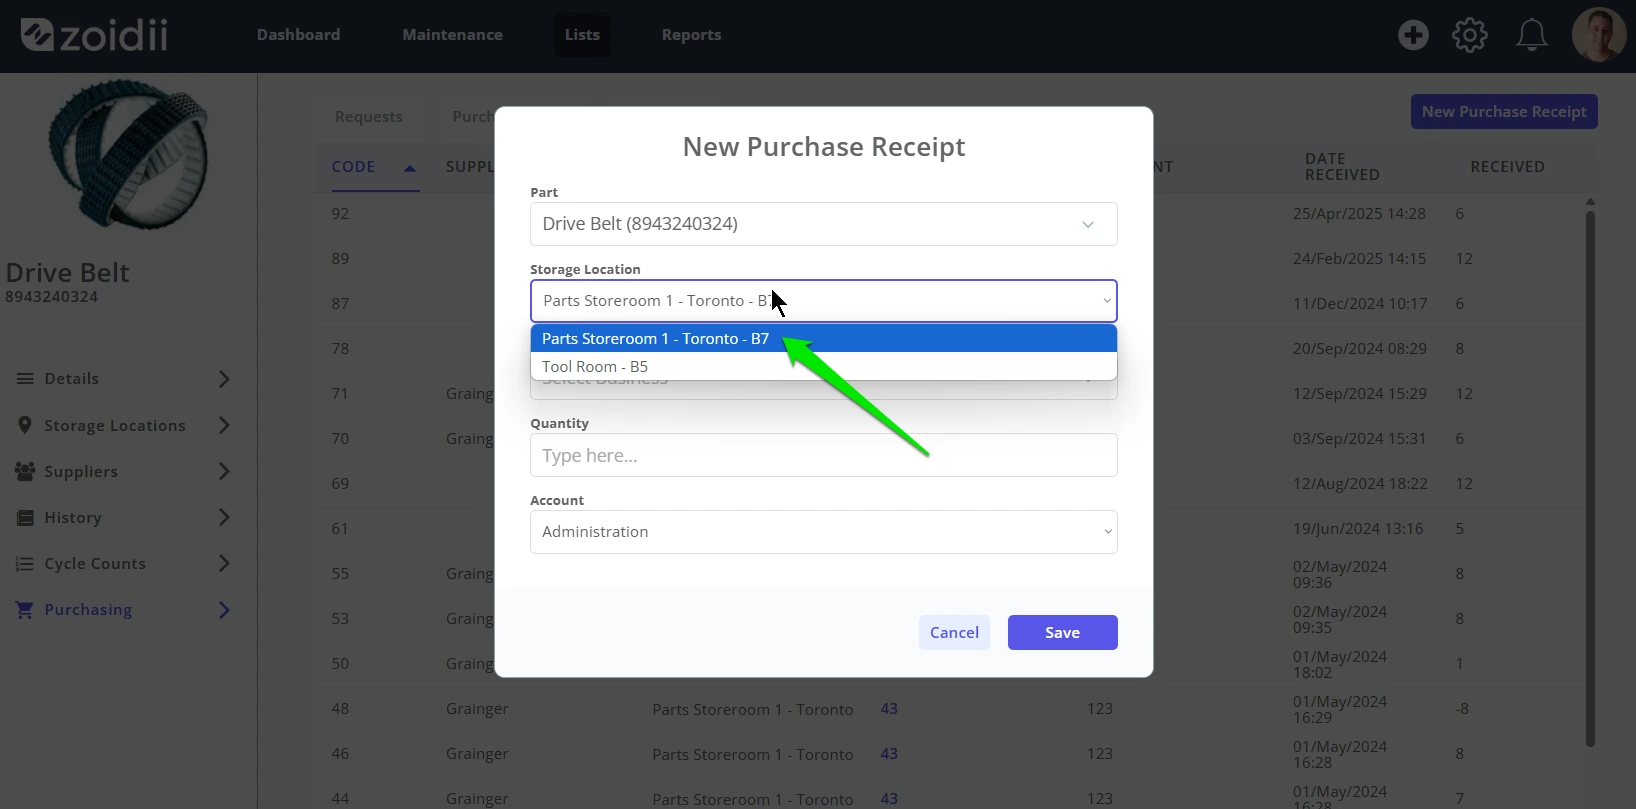Sort by RECEIVED column header
Viewport: 1636px width, 809px height.
(1507, 167)
